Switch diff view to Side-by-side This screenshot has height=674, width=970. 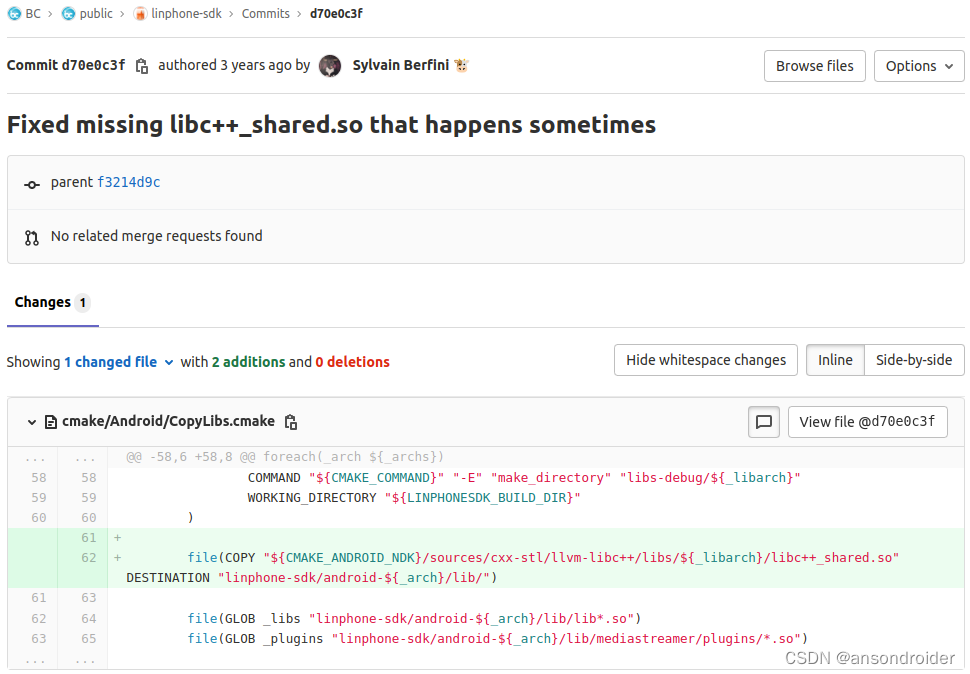pos(914,360)
